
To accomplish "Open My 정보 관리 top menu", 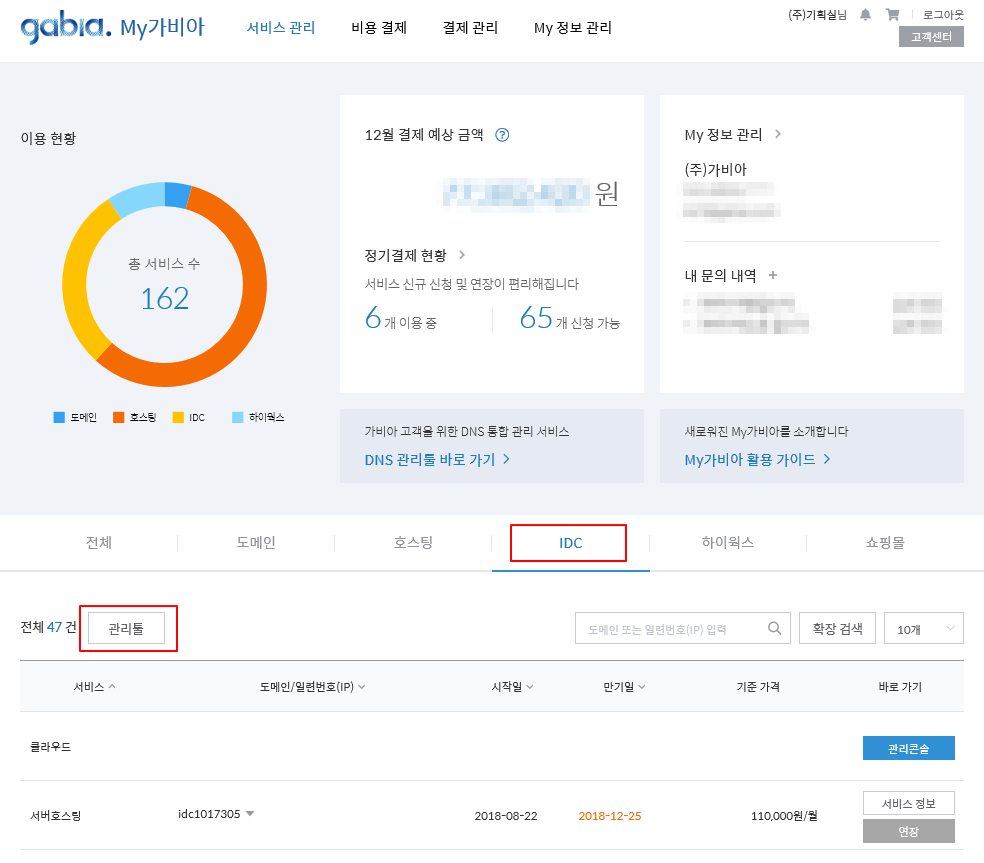I will (x=572, y=28).
